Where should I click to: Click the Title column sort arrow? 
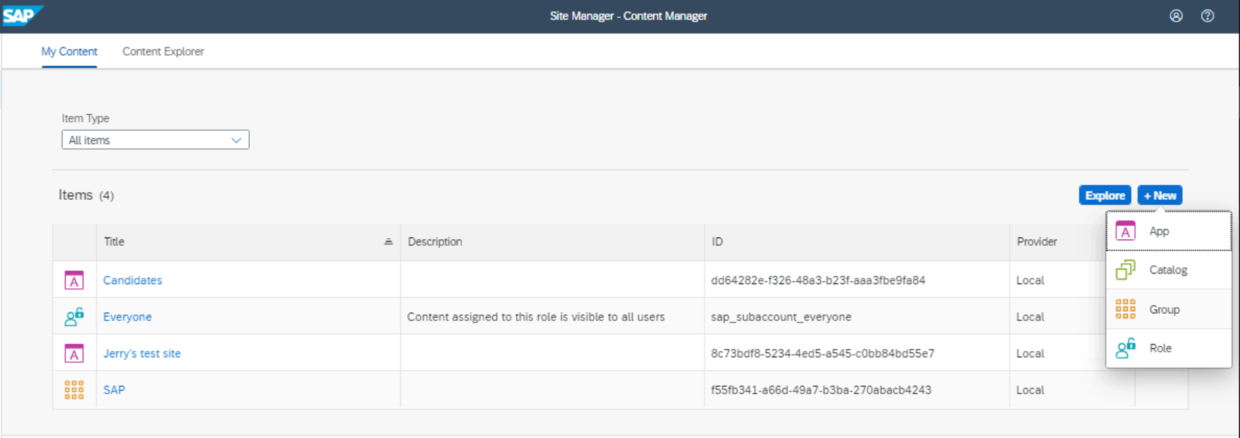point(388,242)
